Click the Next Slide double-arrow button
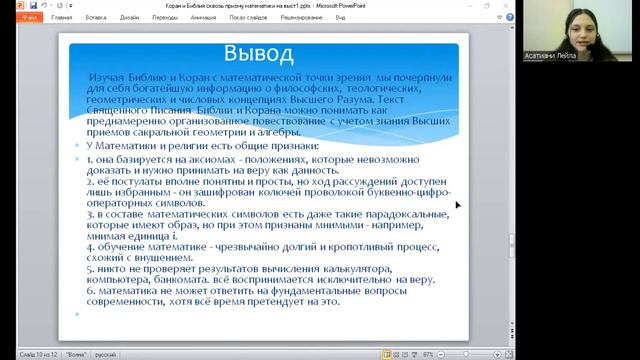Viewport: 640px width, 360px height. (x=512, y=337)
